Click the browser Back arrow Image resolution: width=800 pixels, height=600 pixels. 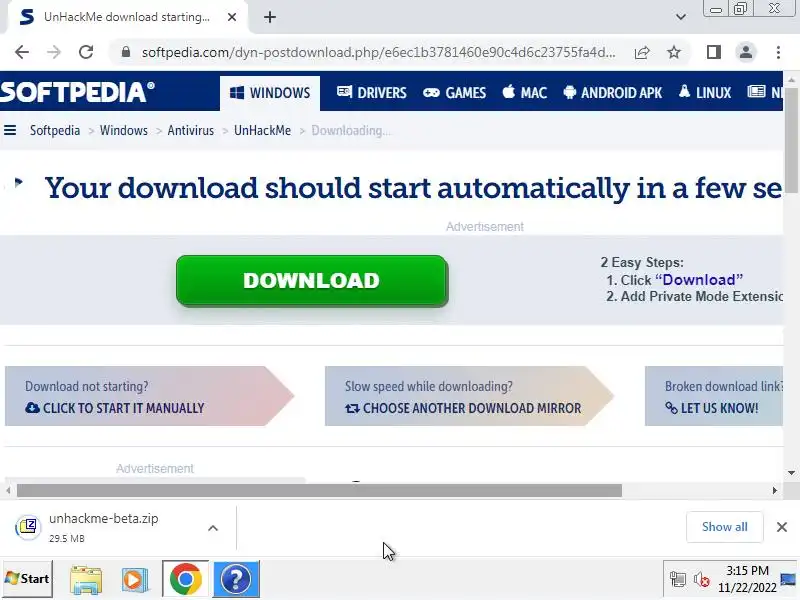point(22,52)
